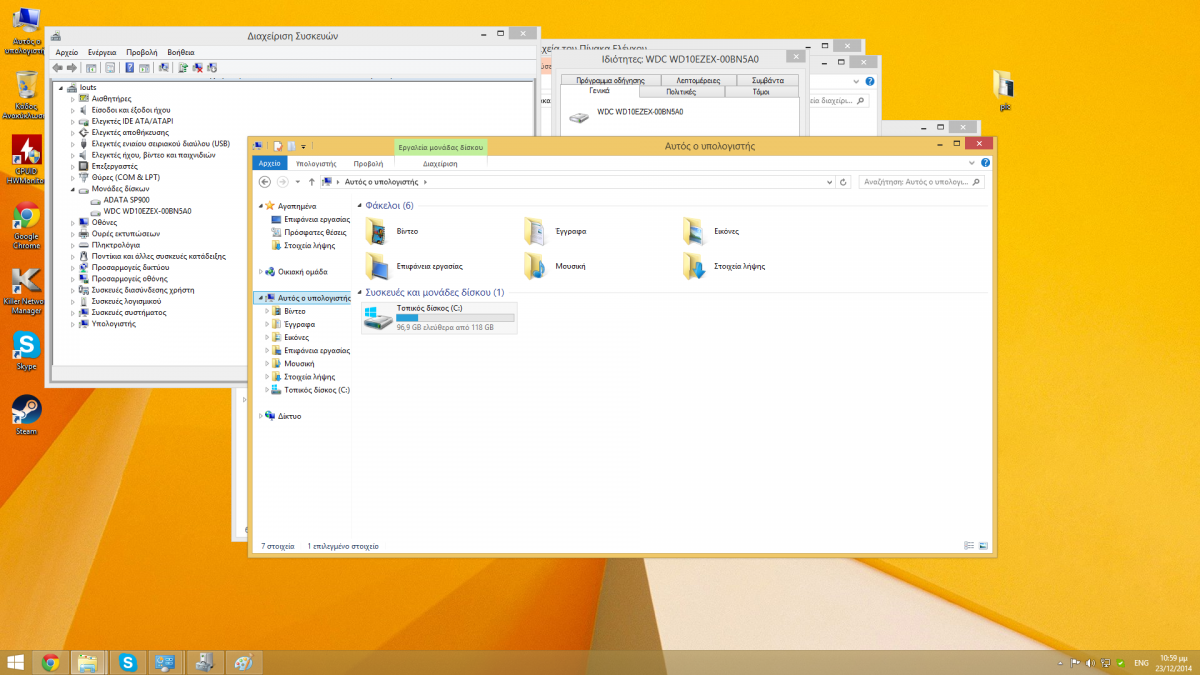Refresh the Explorer address bar location

pyautogui.click(x=844, y=182)
